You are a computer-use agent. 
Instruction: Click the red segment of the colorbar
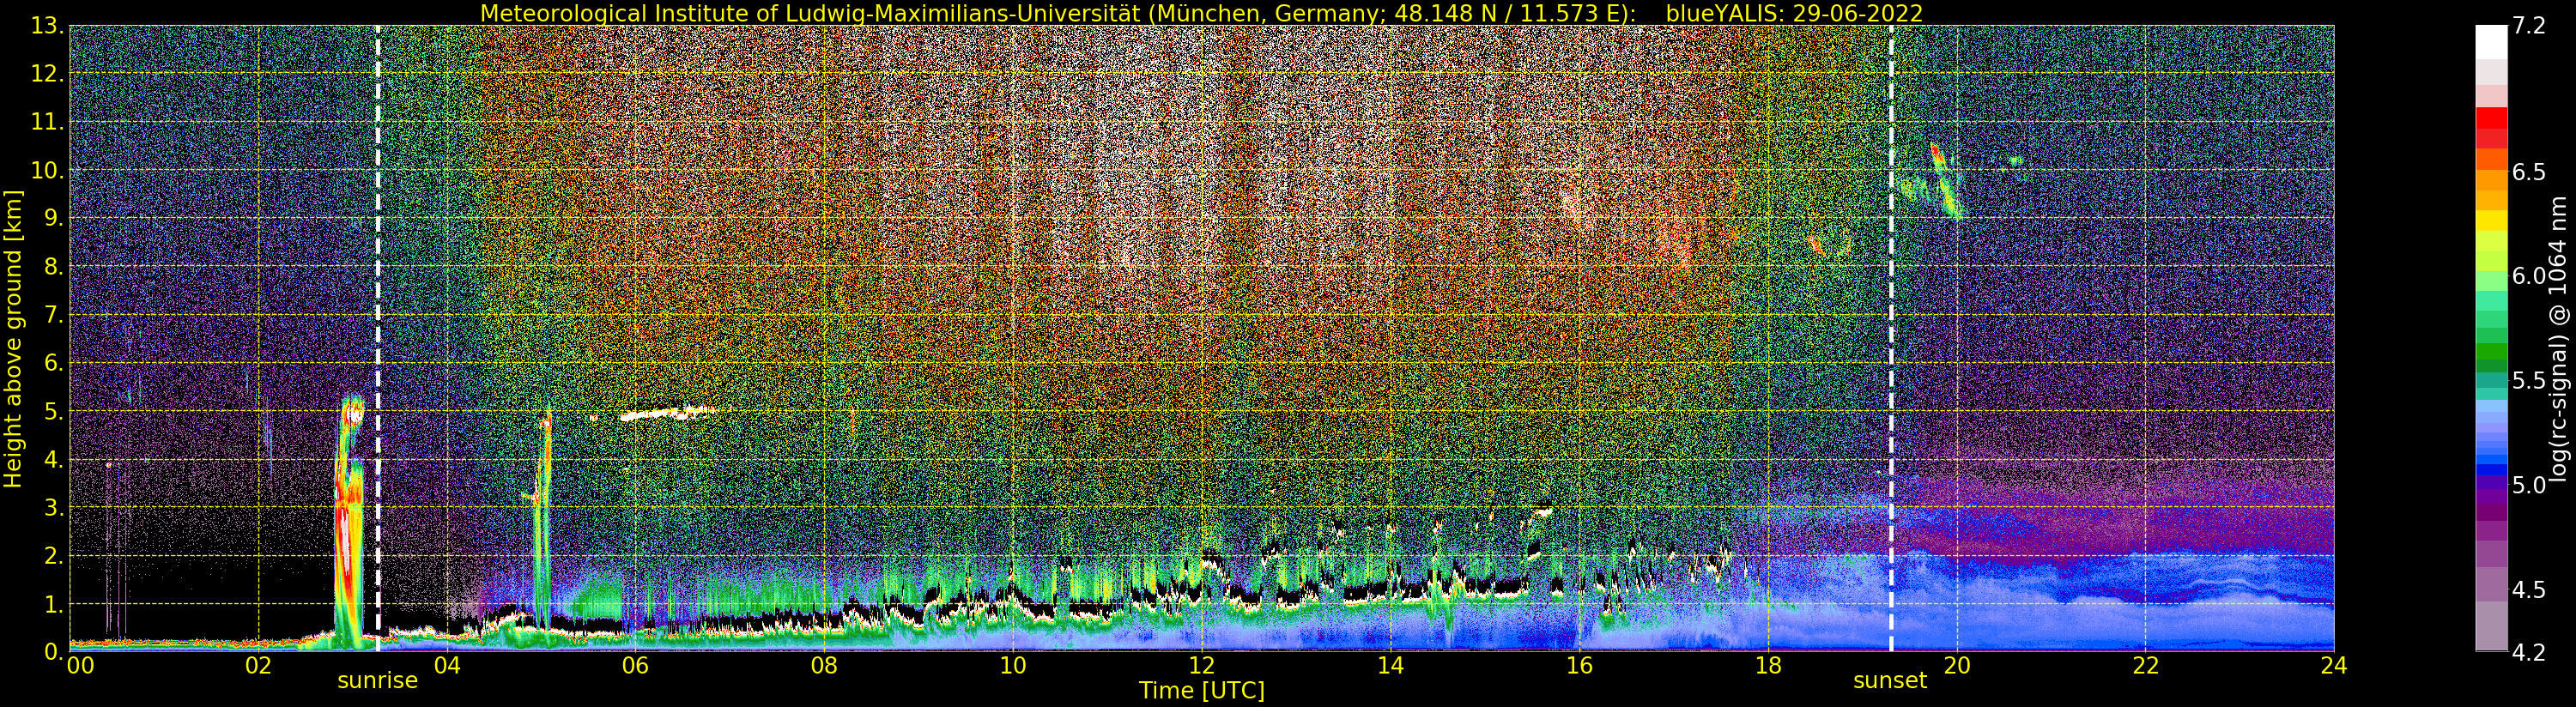[x=2491, y=117]
